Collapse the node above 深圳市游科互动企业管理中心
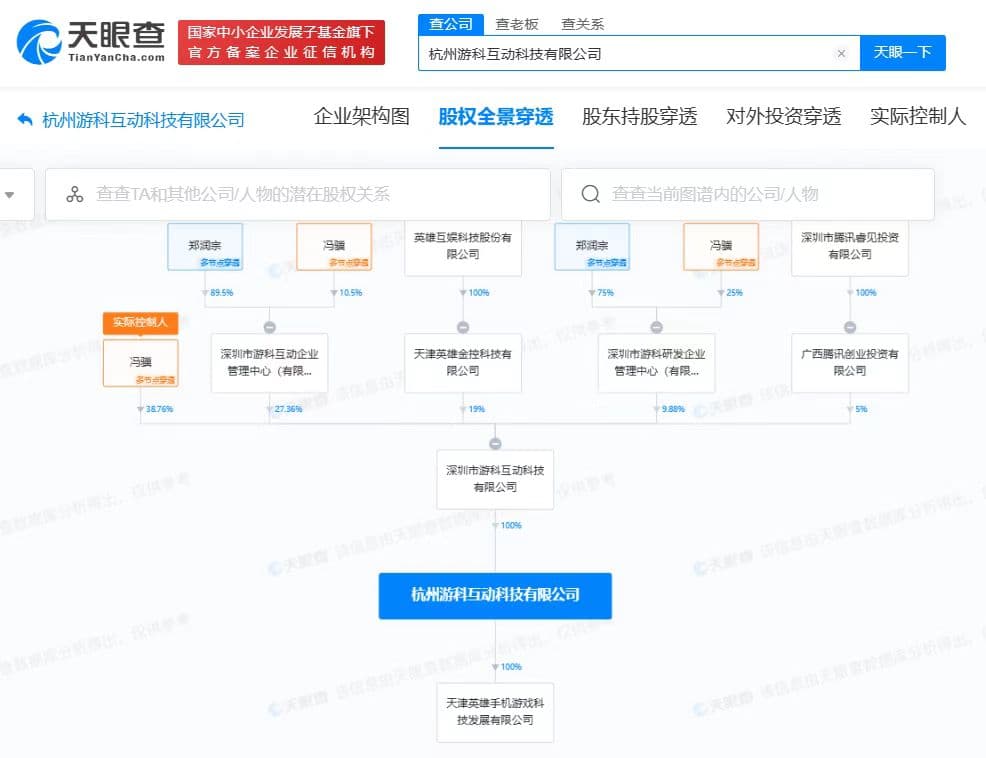 (x=269, y=327)
